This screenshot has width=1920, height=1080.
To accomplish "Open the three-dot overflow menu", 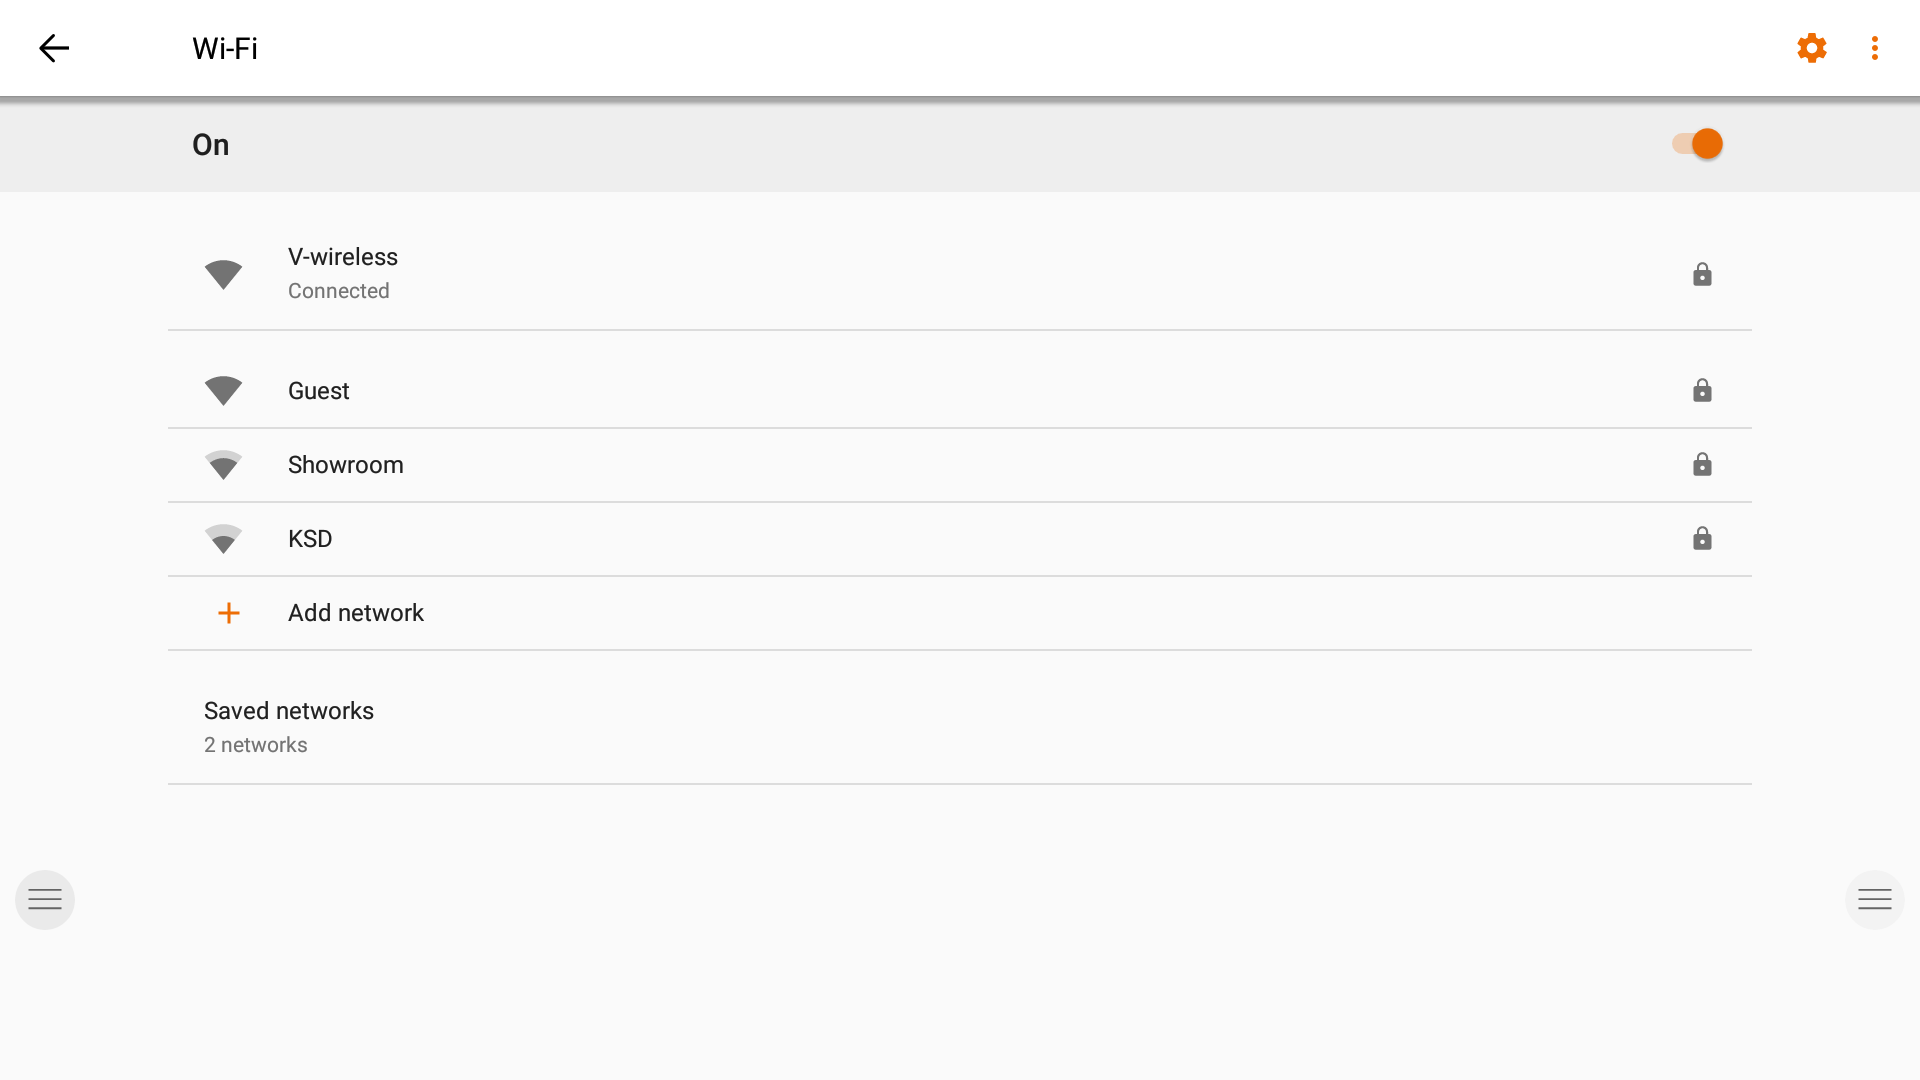I will coord(1874,48).
